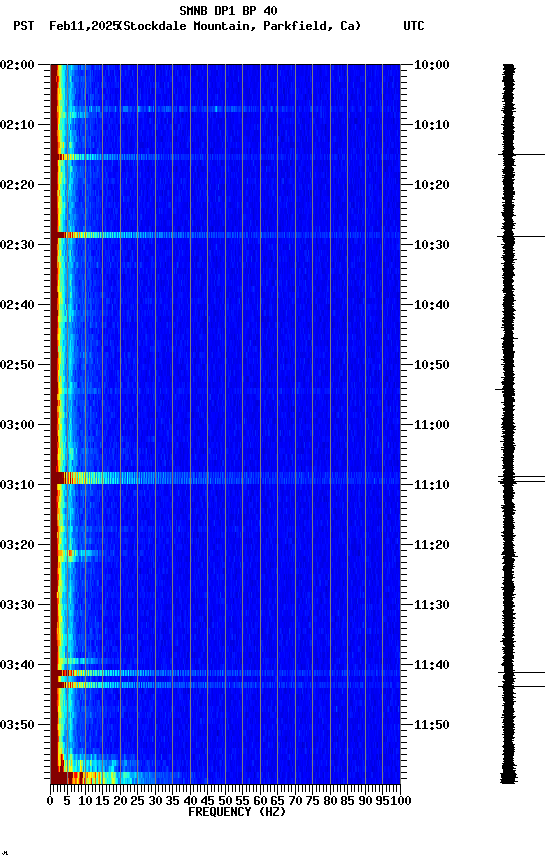552x864 pixels.
Task: Click the date "Feb11,2025"
Action: point(84,26)
